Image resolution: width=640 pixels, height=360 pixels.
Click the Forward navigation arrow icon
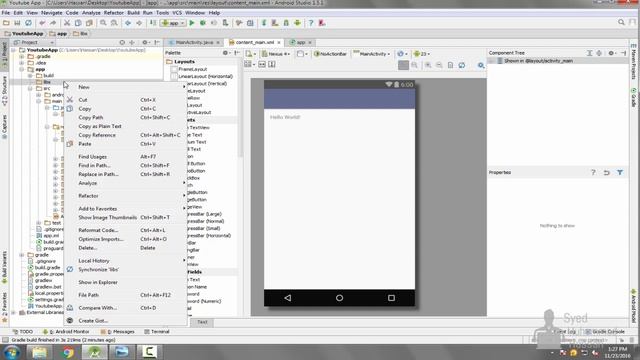[x=139, y=23]
